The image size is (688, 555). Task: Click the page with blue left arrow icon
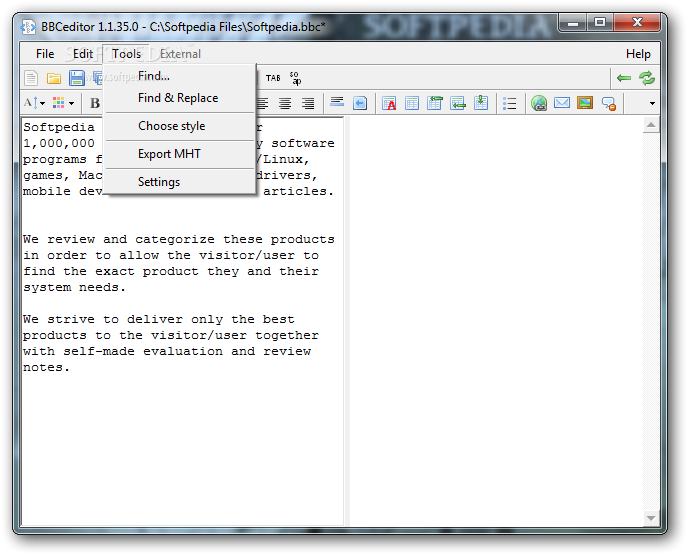360,103
